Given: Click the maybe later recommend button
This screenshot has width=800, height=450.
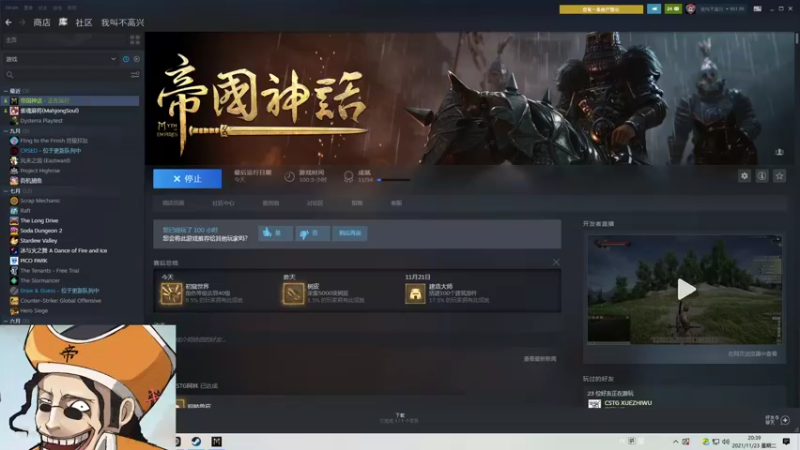Looking at the screenshot, I should pyautogui.click(x=349, y=233).
